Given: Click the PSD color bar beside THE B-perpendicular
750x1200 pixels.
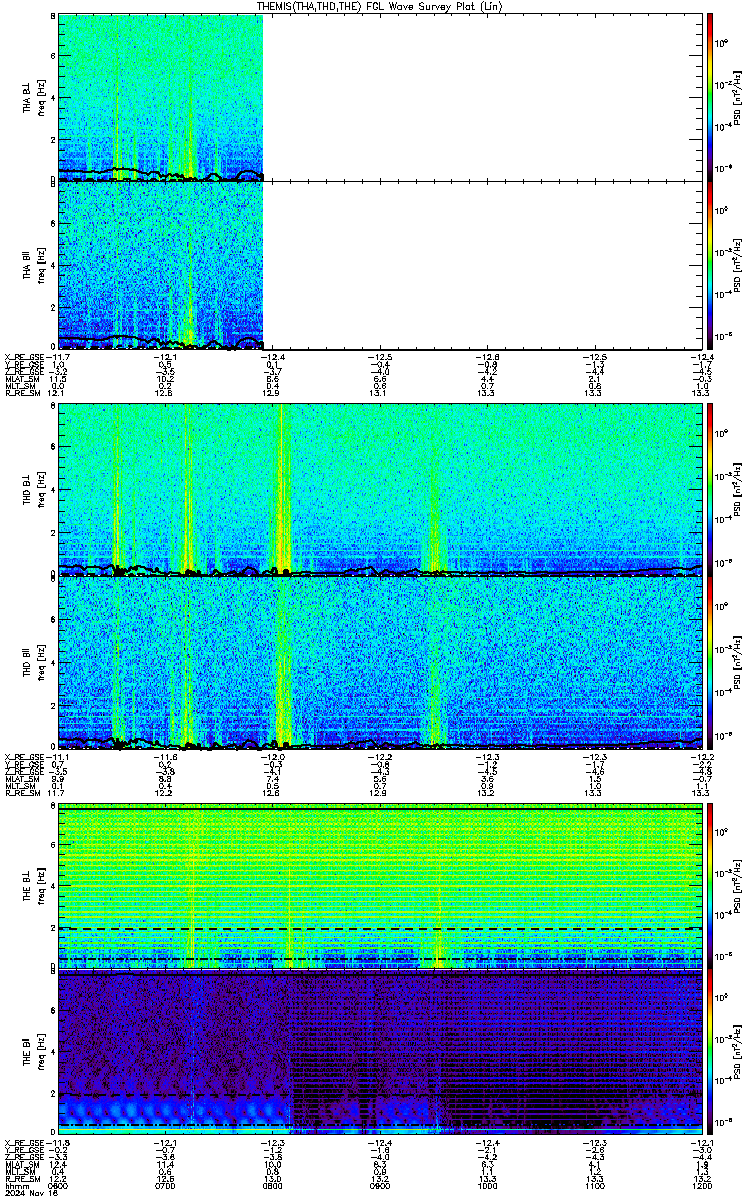Looking at the screenshot, I should [x=711, y=887].
